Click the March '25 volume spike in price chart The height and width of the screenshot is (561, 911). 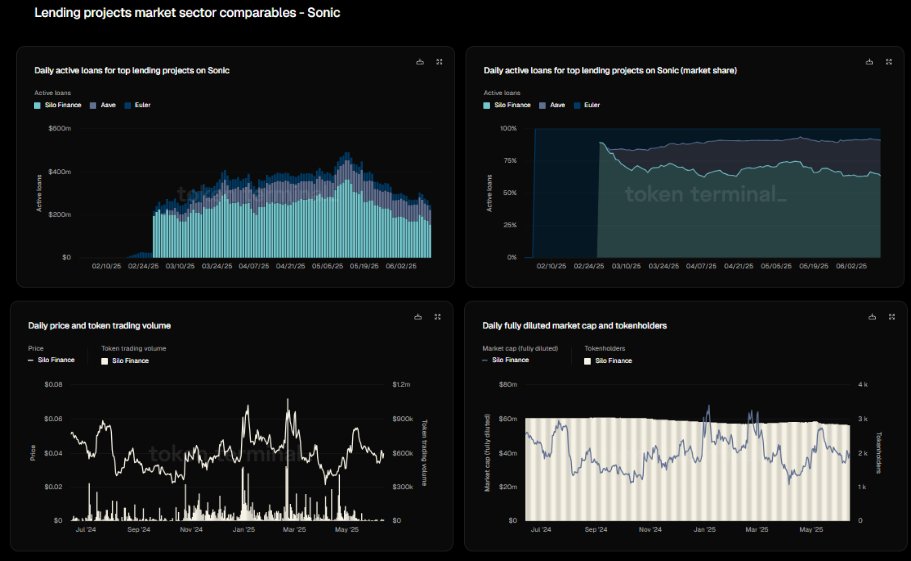287,494
